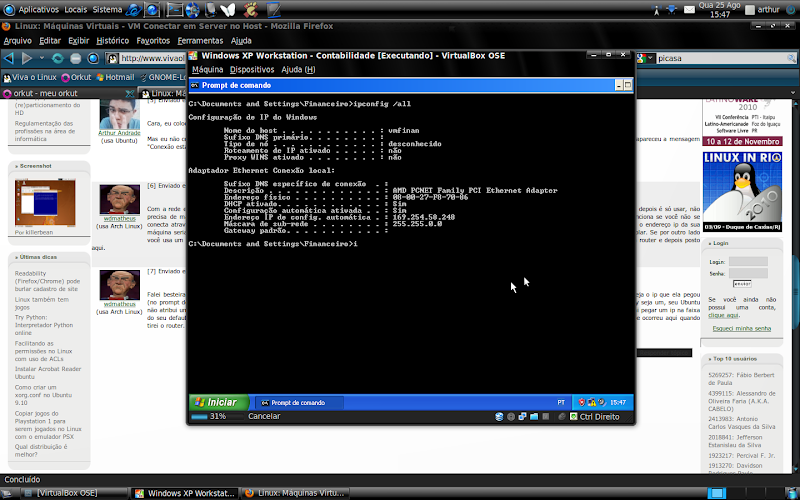Click the magnifier search button in Firefox search box
Screen dimensions: 800x500
tap(792, 58)
